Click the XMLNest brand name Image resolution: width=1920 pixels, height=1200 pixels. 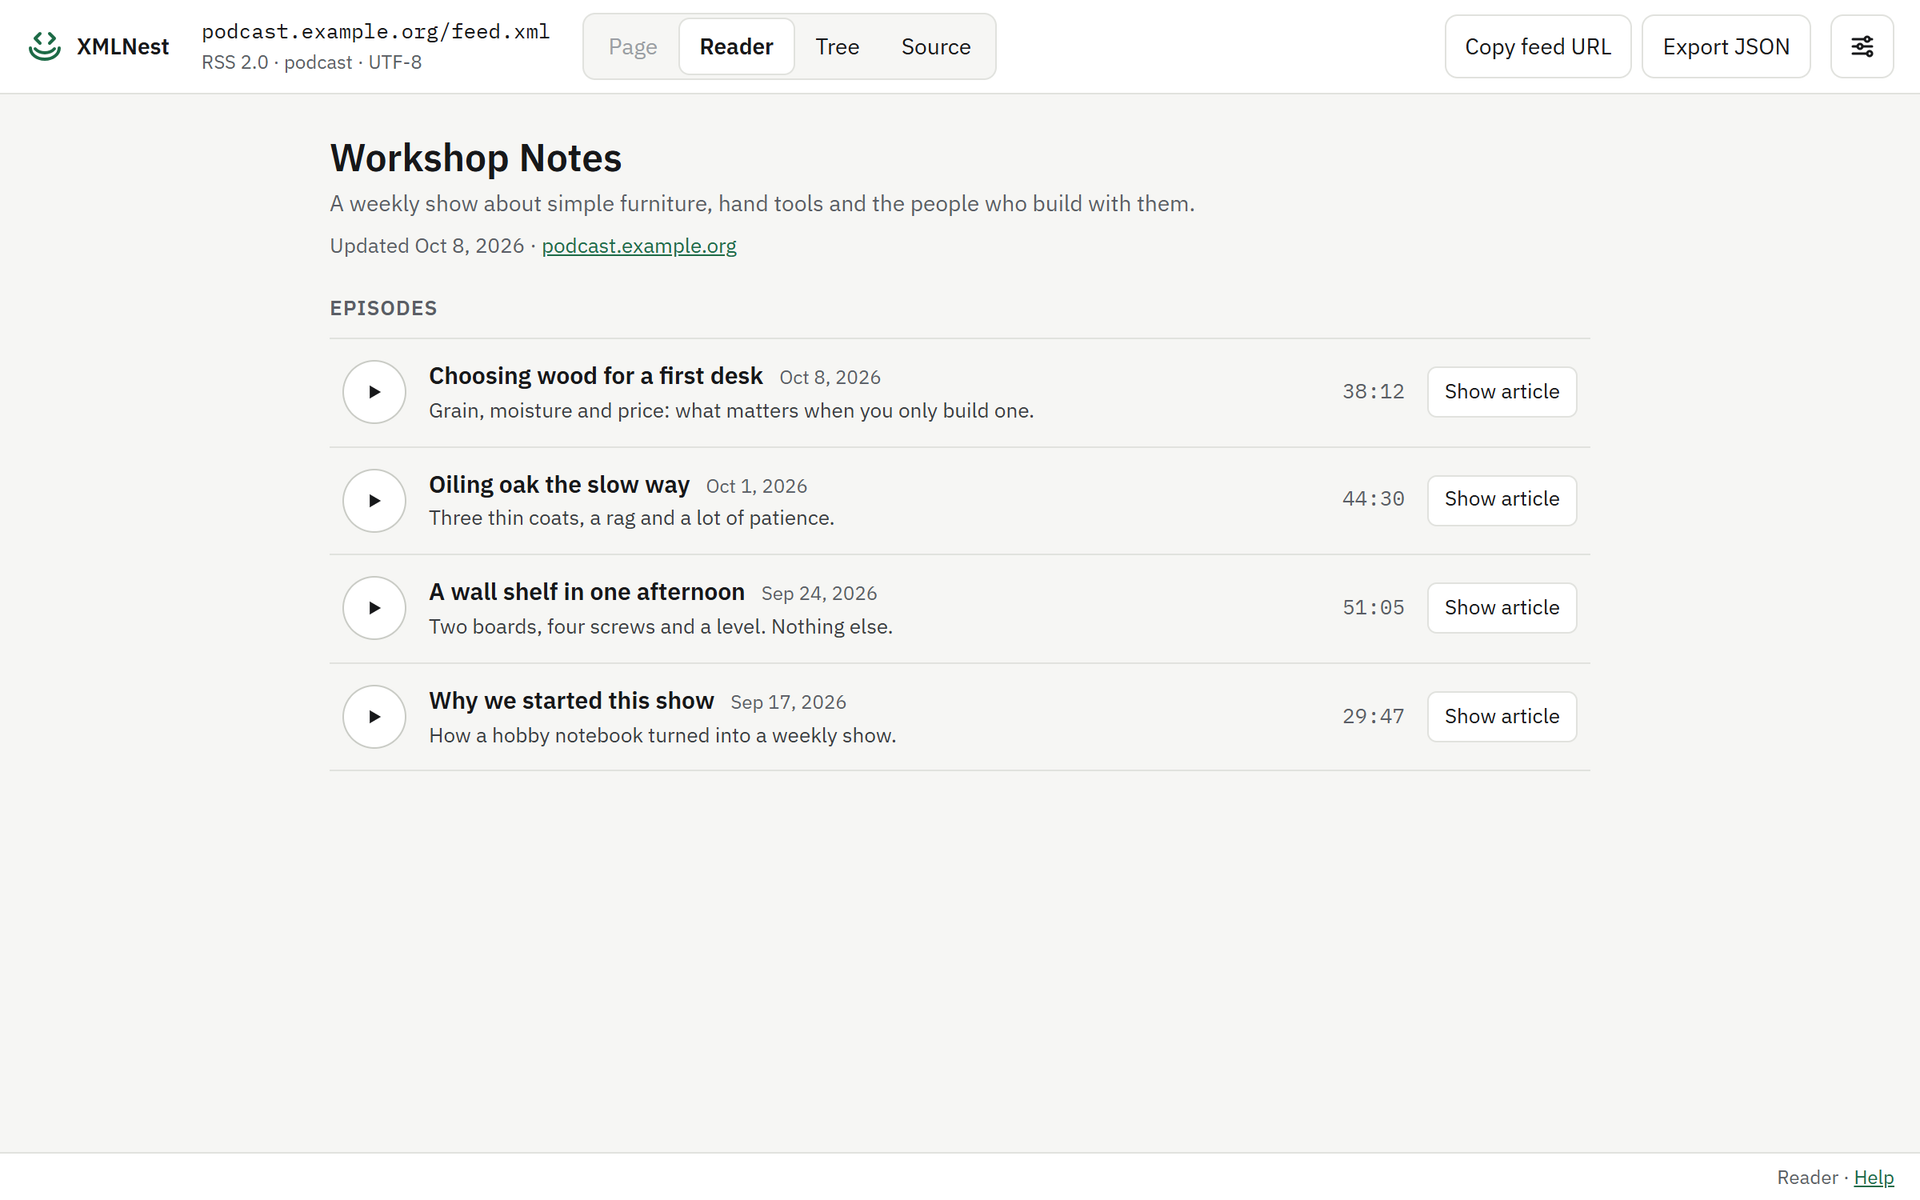123,47
